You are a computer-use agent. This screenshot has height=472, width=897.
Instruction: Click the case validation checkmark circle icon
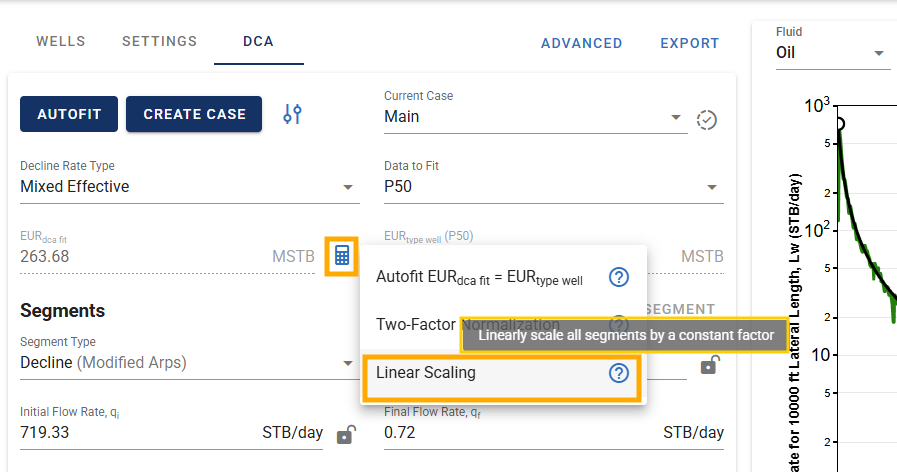point(707,120)
